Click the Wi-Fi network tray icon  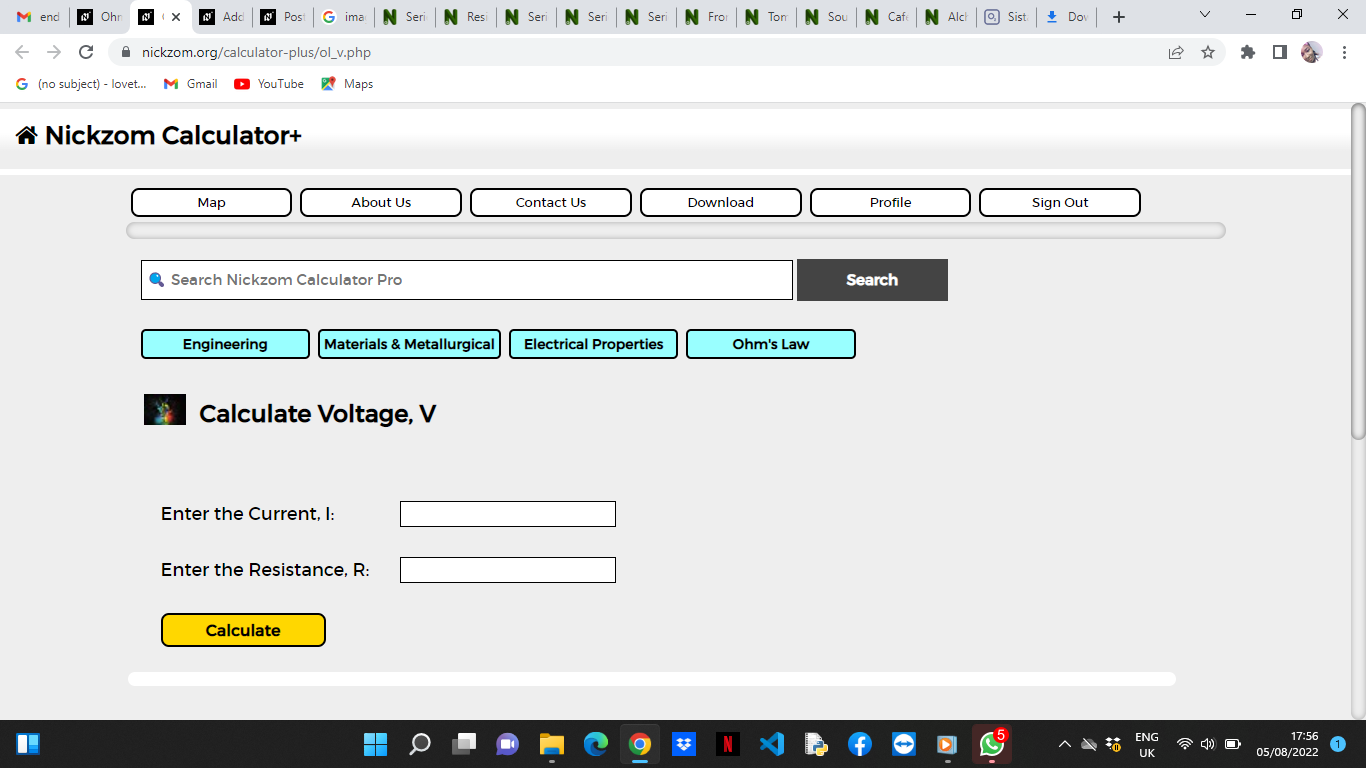click(x=1185, y=744)
